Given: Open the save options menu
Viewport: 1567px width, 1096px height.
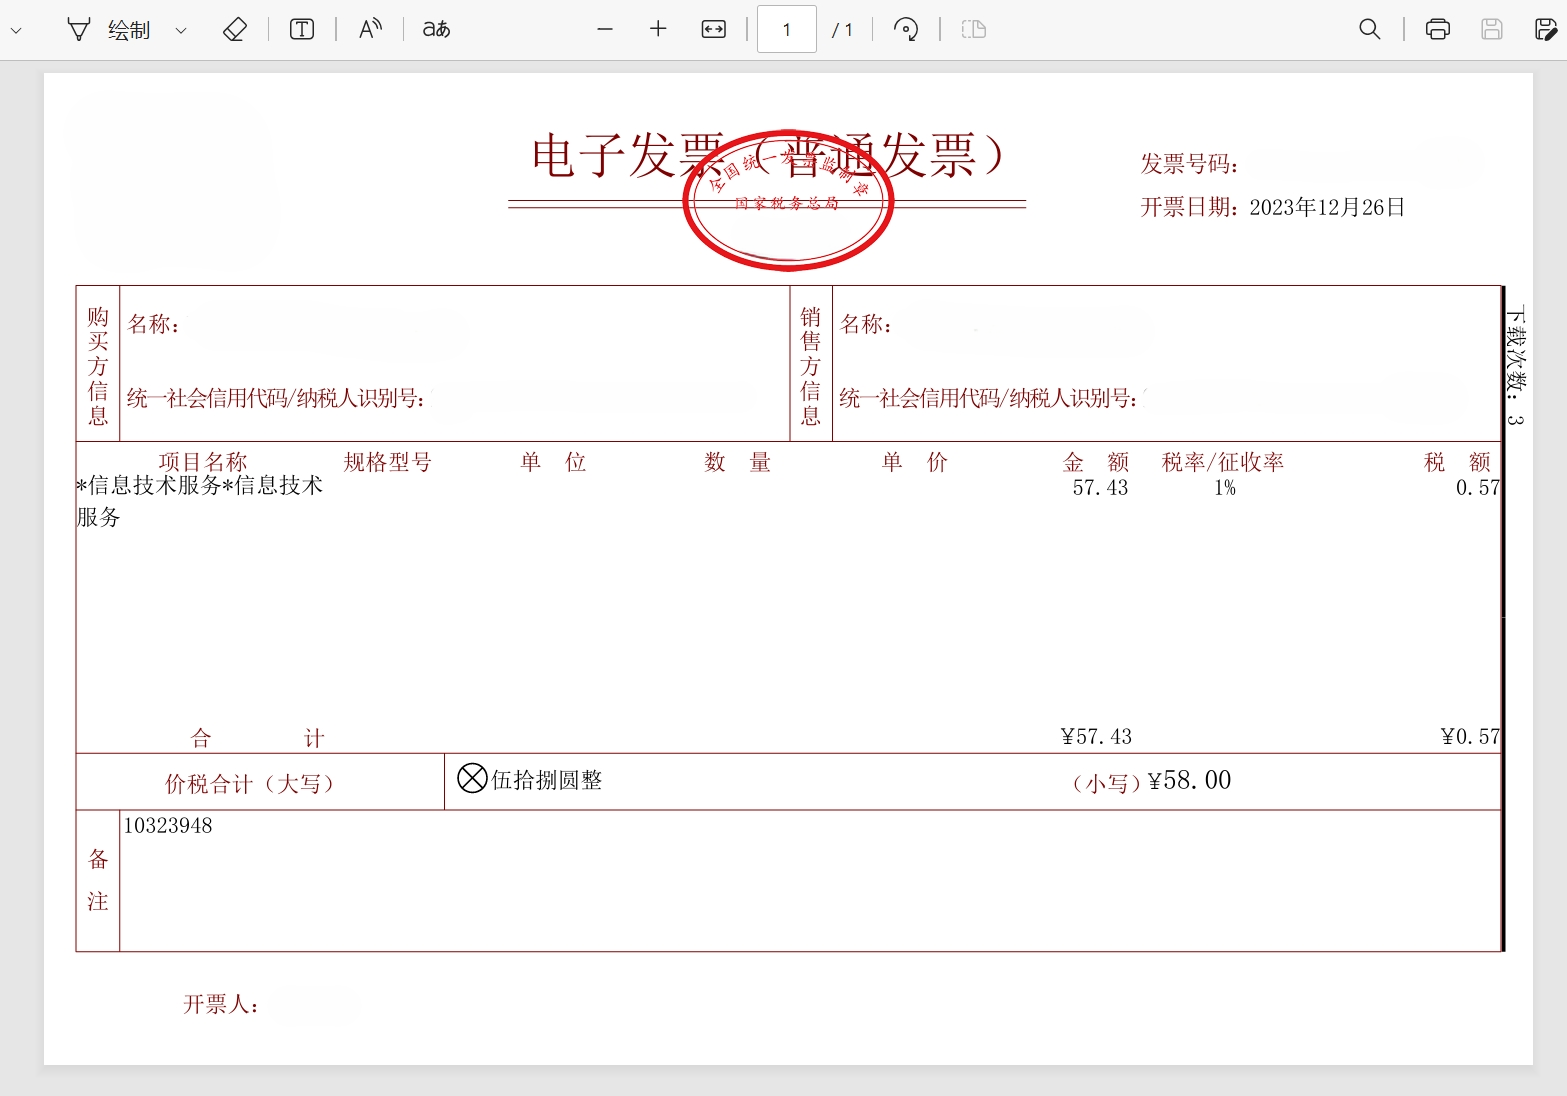Looking at the screenshot, I should [x=1546, y=29].
